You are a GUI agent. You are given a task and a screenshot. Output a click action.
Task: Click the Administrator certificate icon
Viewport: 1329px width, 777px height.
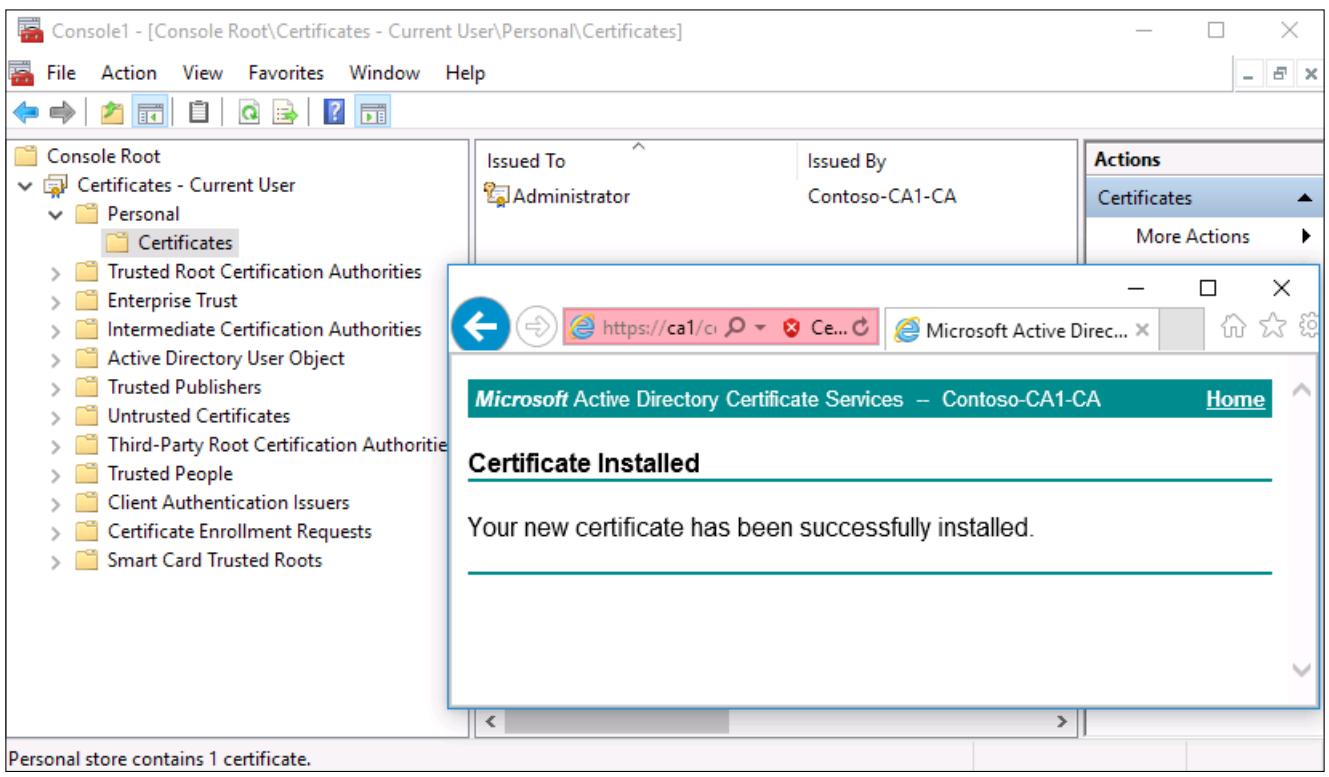tap(495, 197)
